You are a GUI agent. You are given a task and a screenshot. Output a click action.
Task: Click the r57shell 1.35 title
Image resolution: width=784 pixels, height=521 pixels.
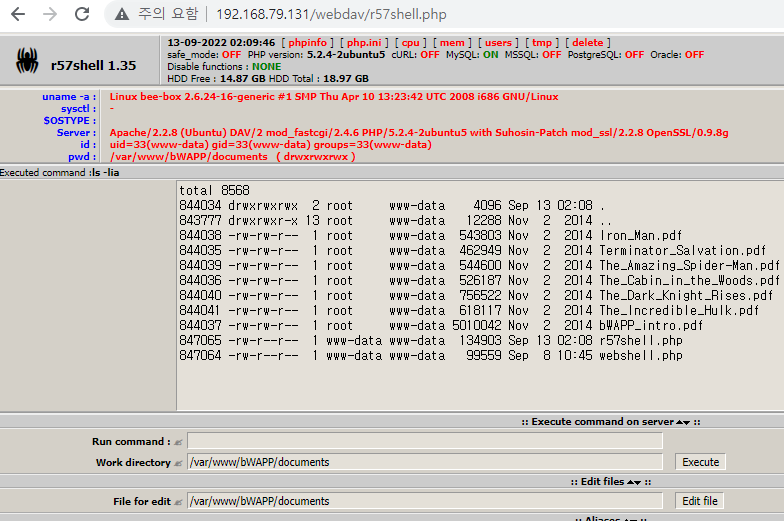pos(94,66)
